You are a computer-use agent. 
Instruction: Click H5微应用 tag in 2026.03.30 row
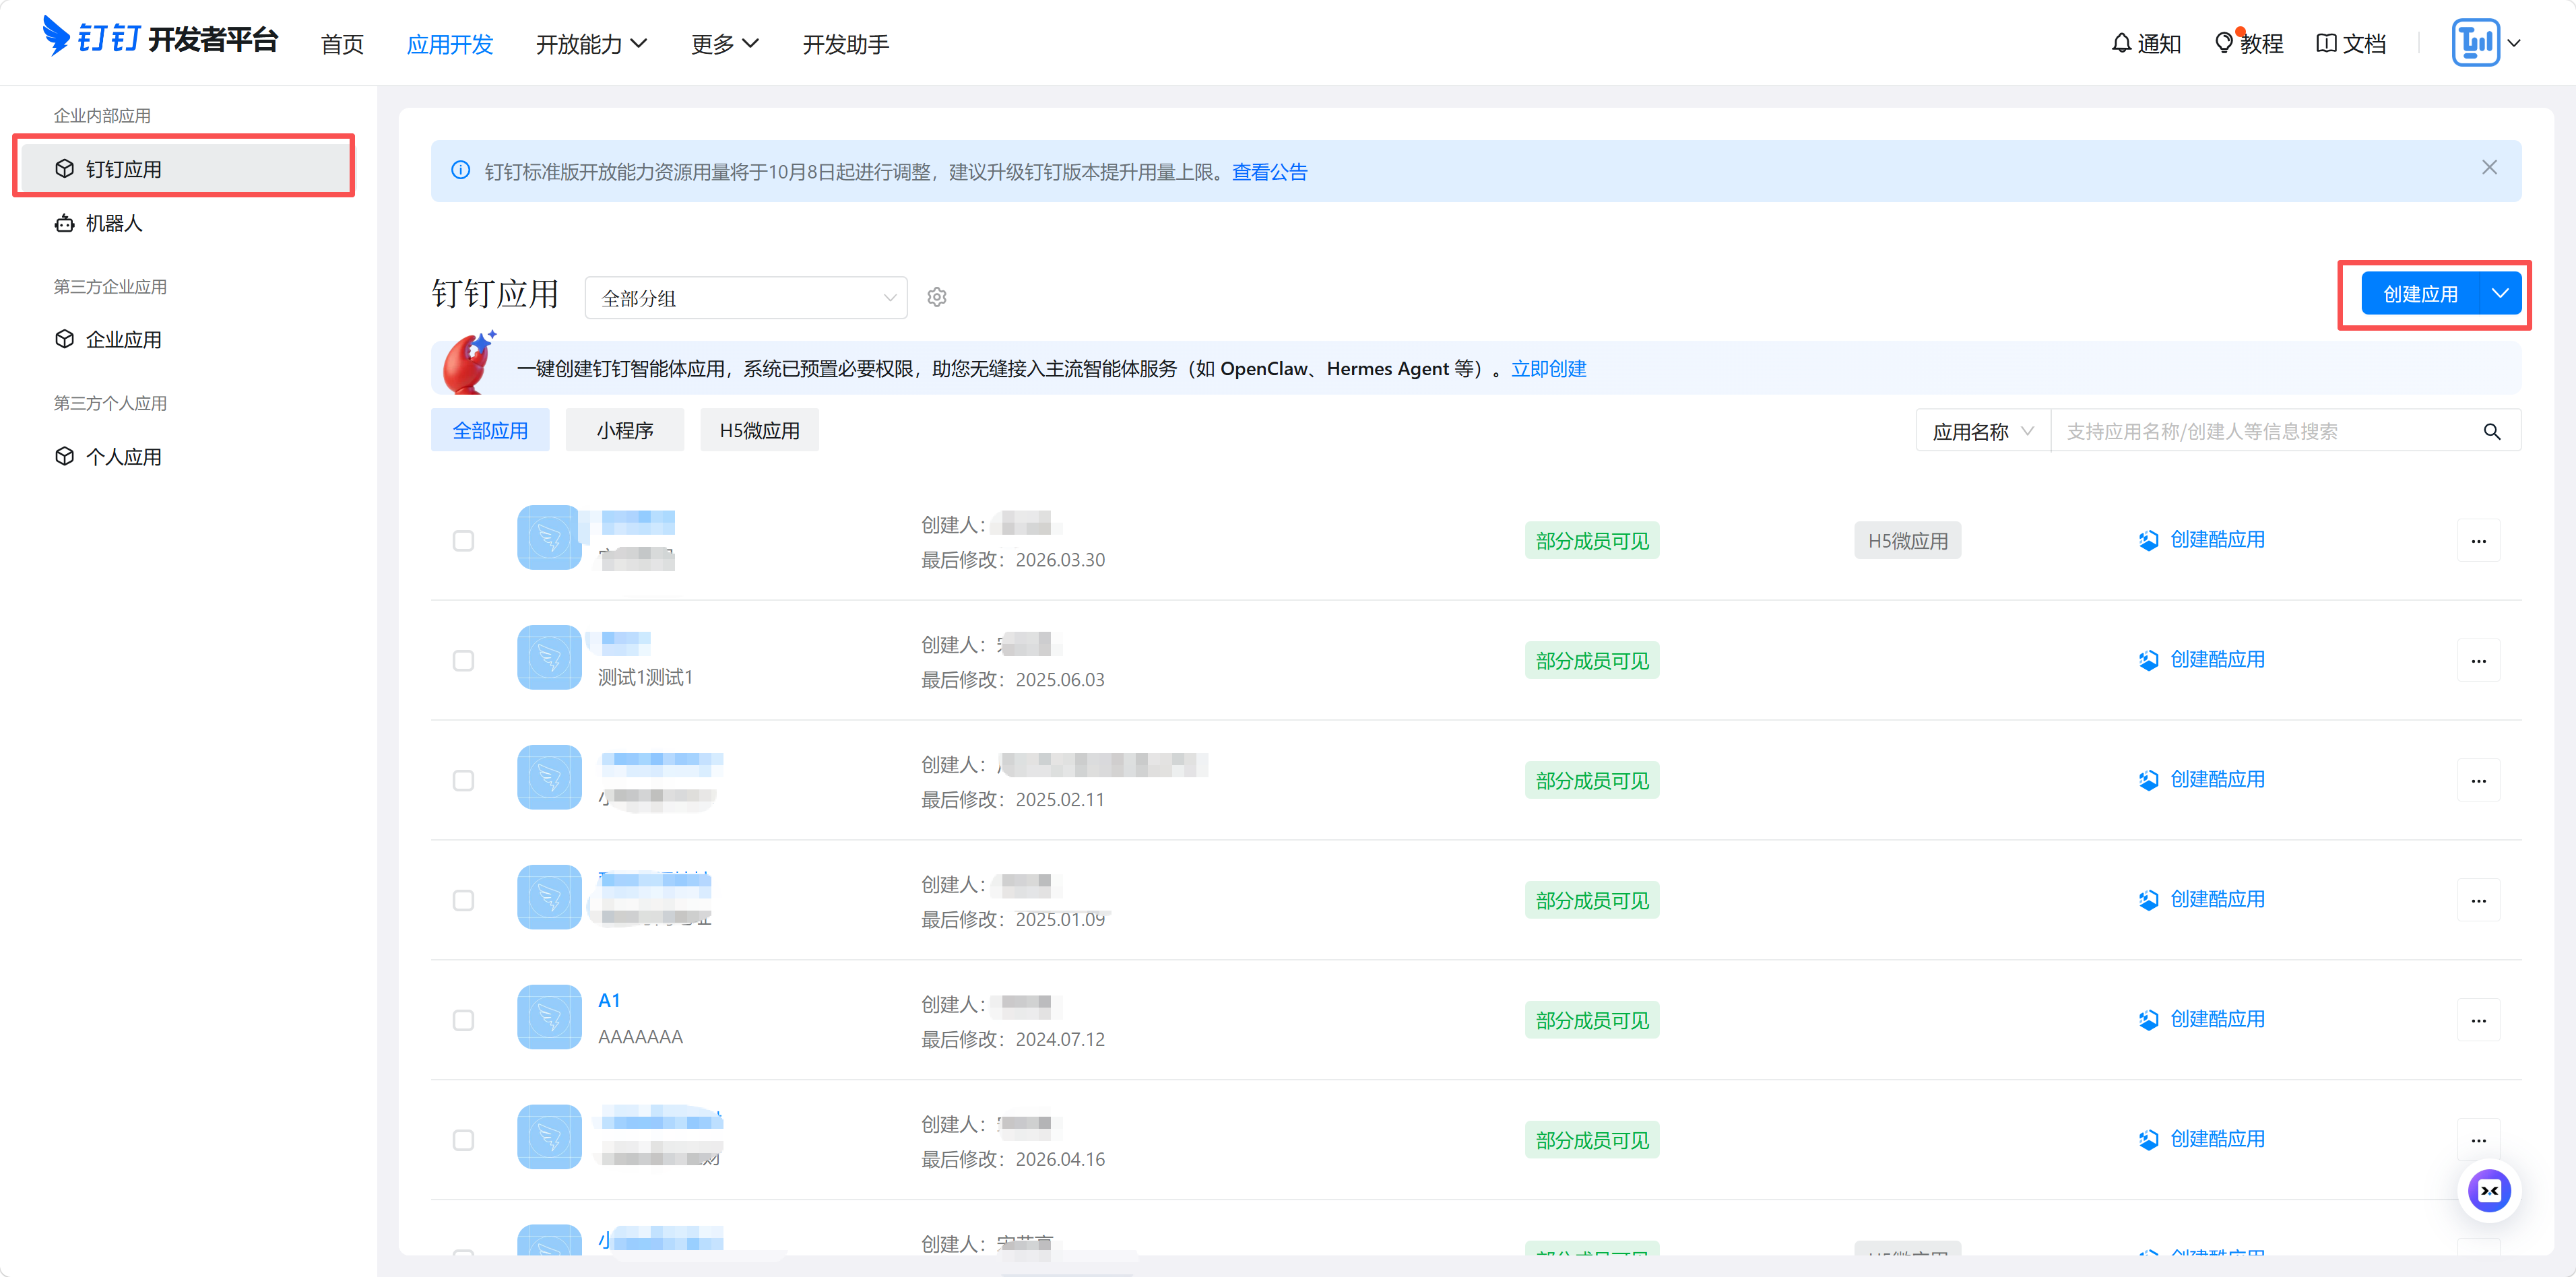1907,541
